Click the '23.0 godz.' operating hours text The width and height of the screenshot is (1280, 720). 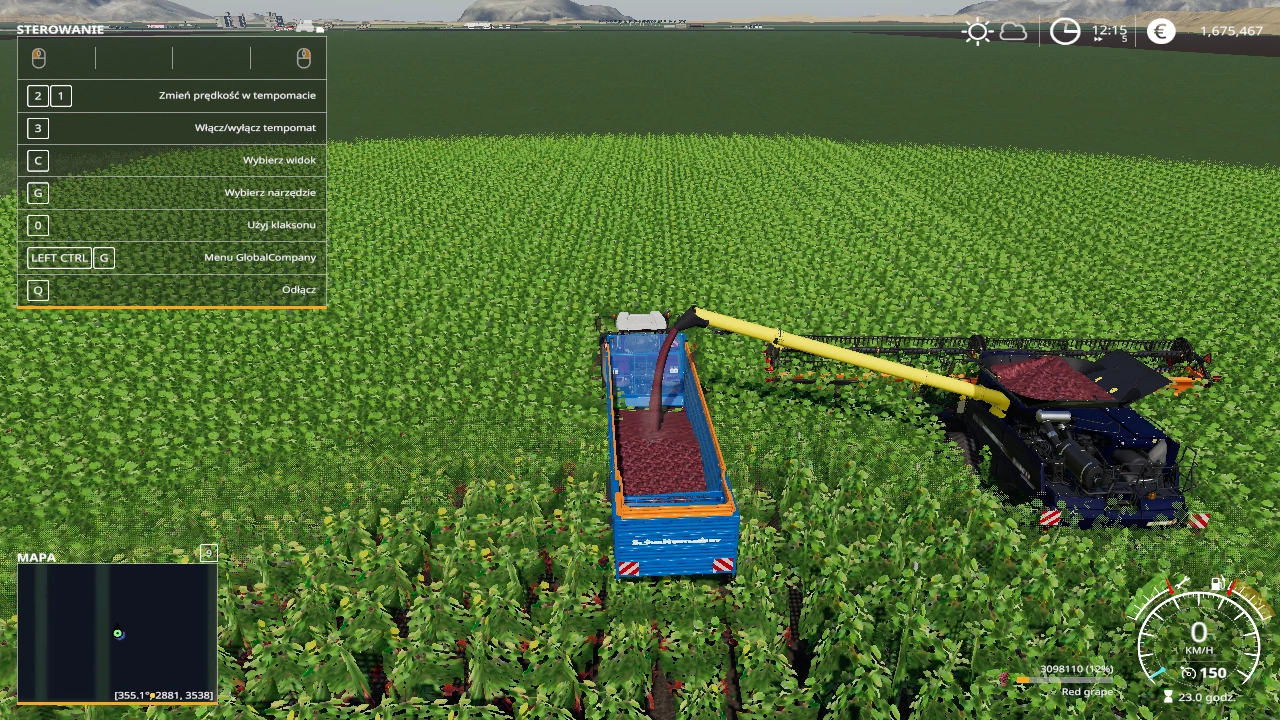[1206, 697]
